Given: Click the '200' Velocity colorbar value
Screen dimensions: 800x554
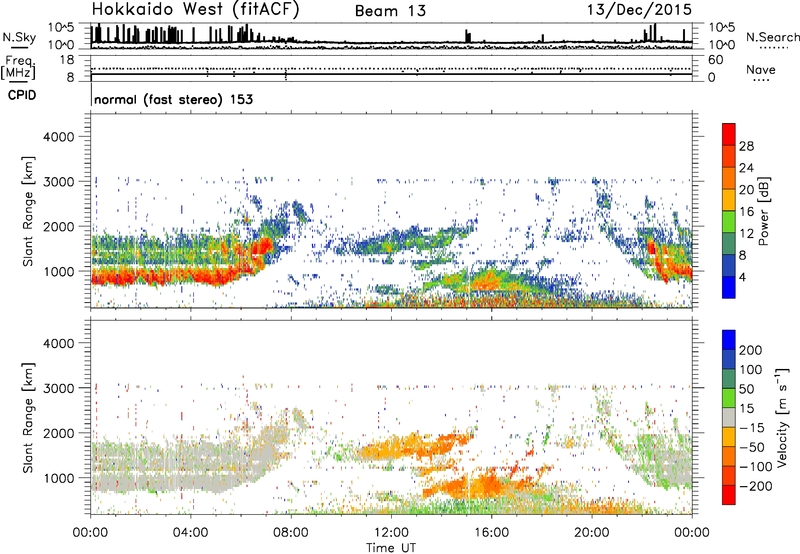Looking at the screenshot, I should (x=751, y=350).
